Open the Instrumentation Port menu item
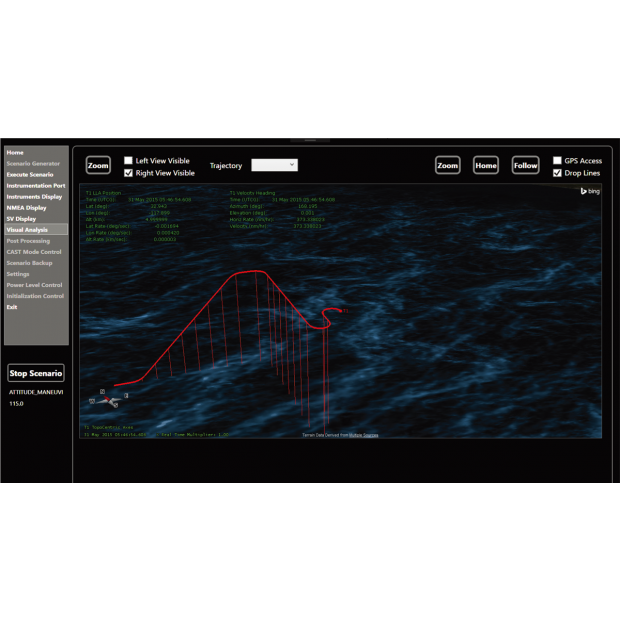This screenshot has width=620, height=620. [x=36, y=185]
